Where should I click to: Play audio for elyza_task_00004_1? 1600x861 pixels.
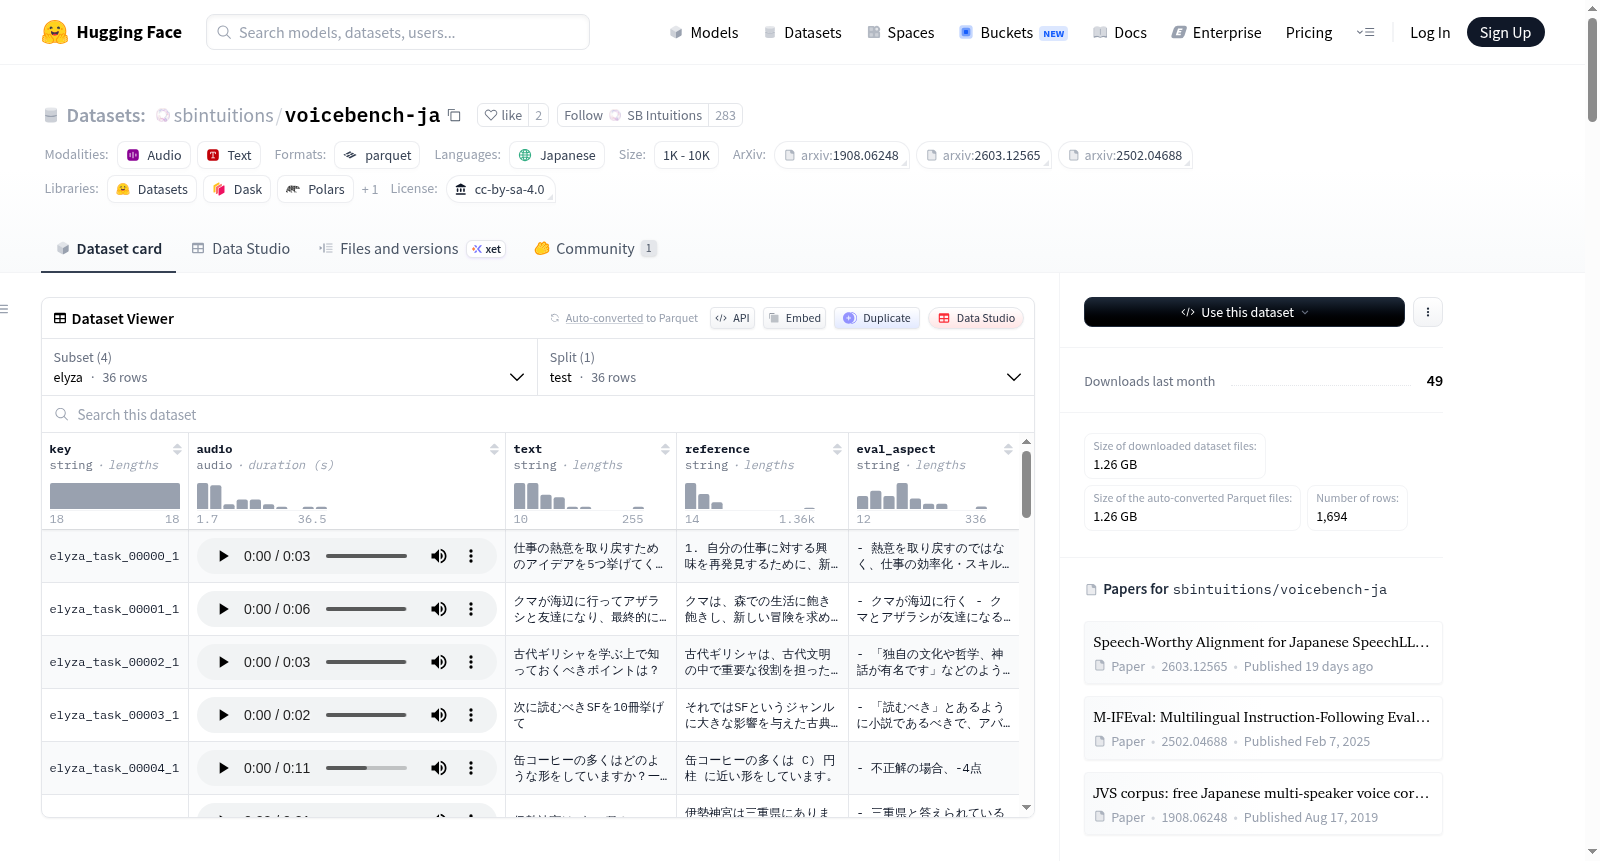(x=223, y=768)
